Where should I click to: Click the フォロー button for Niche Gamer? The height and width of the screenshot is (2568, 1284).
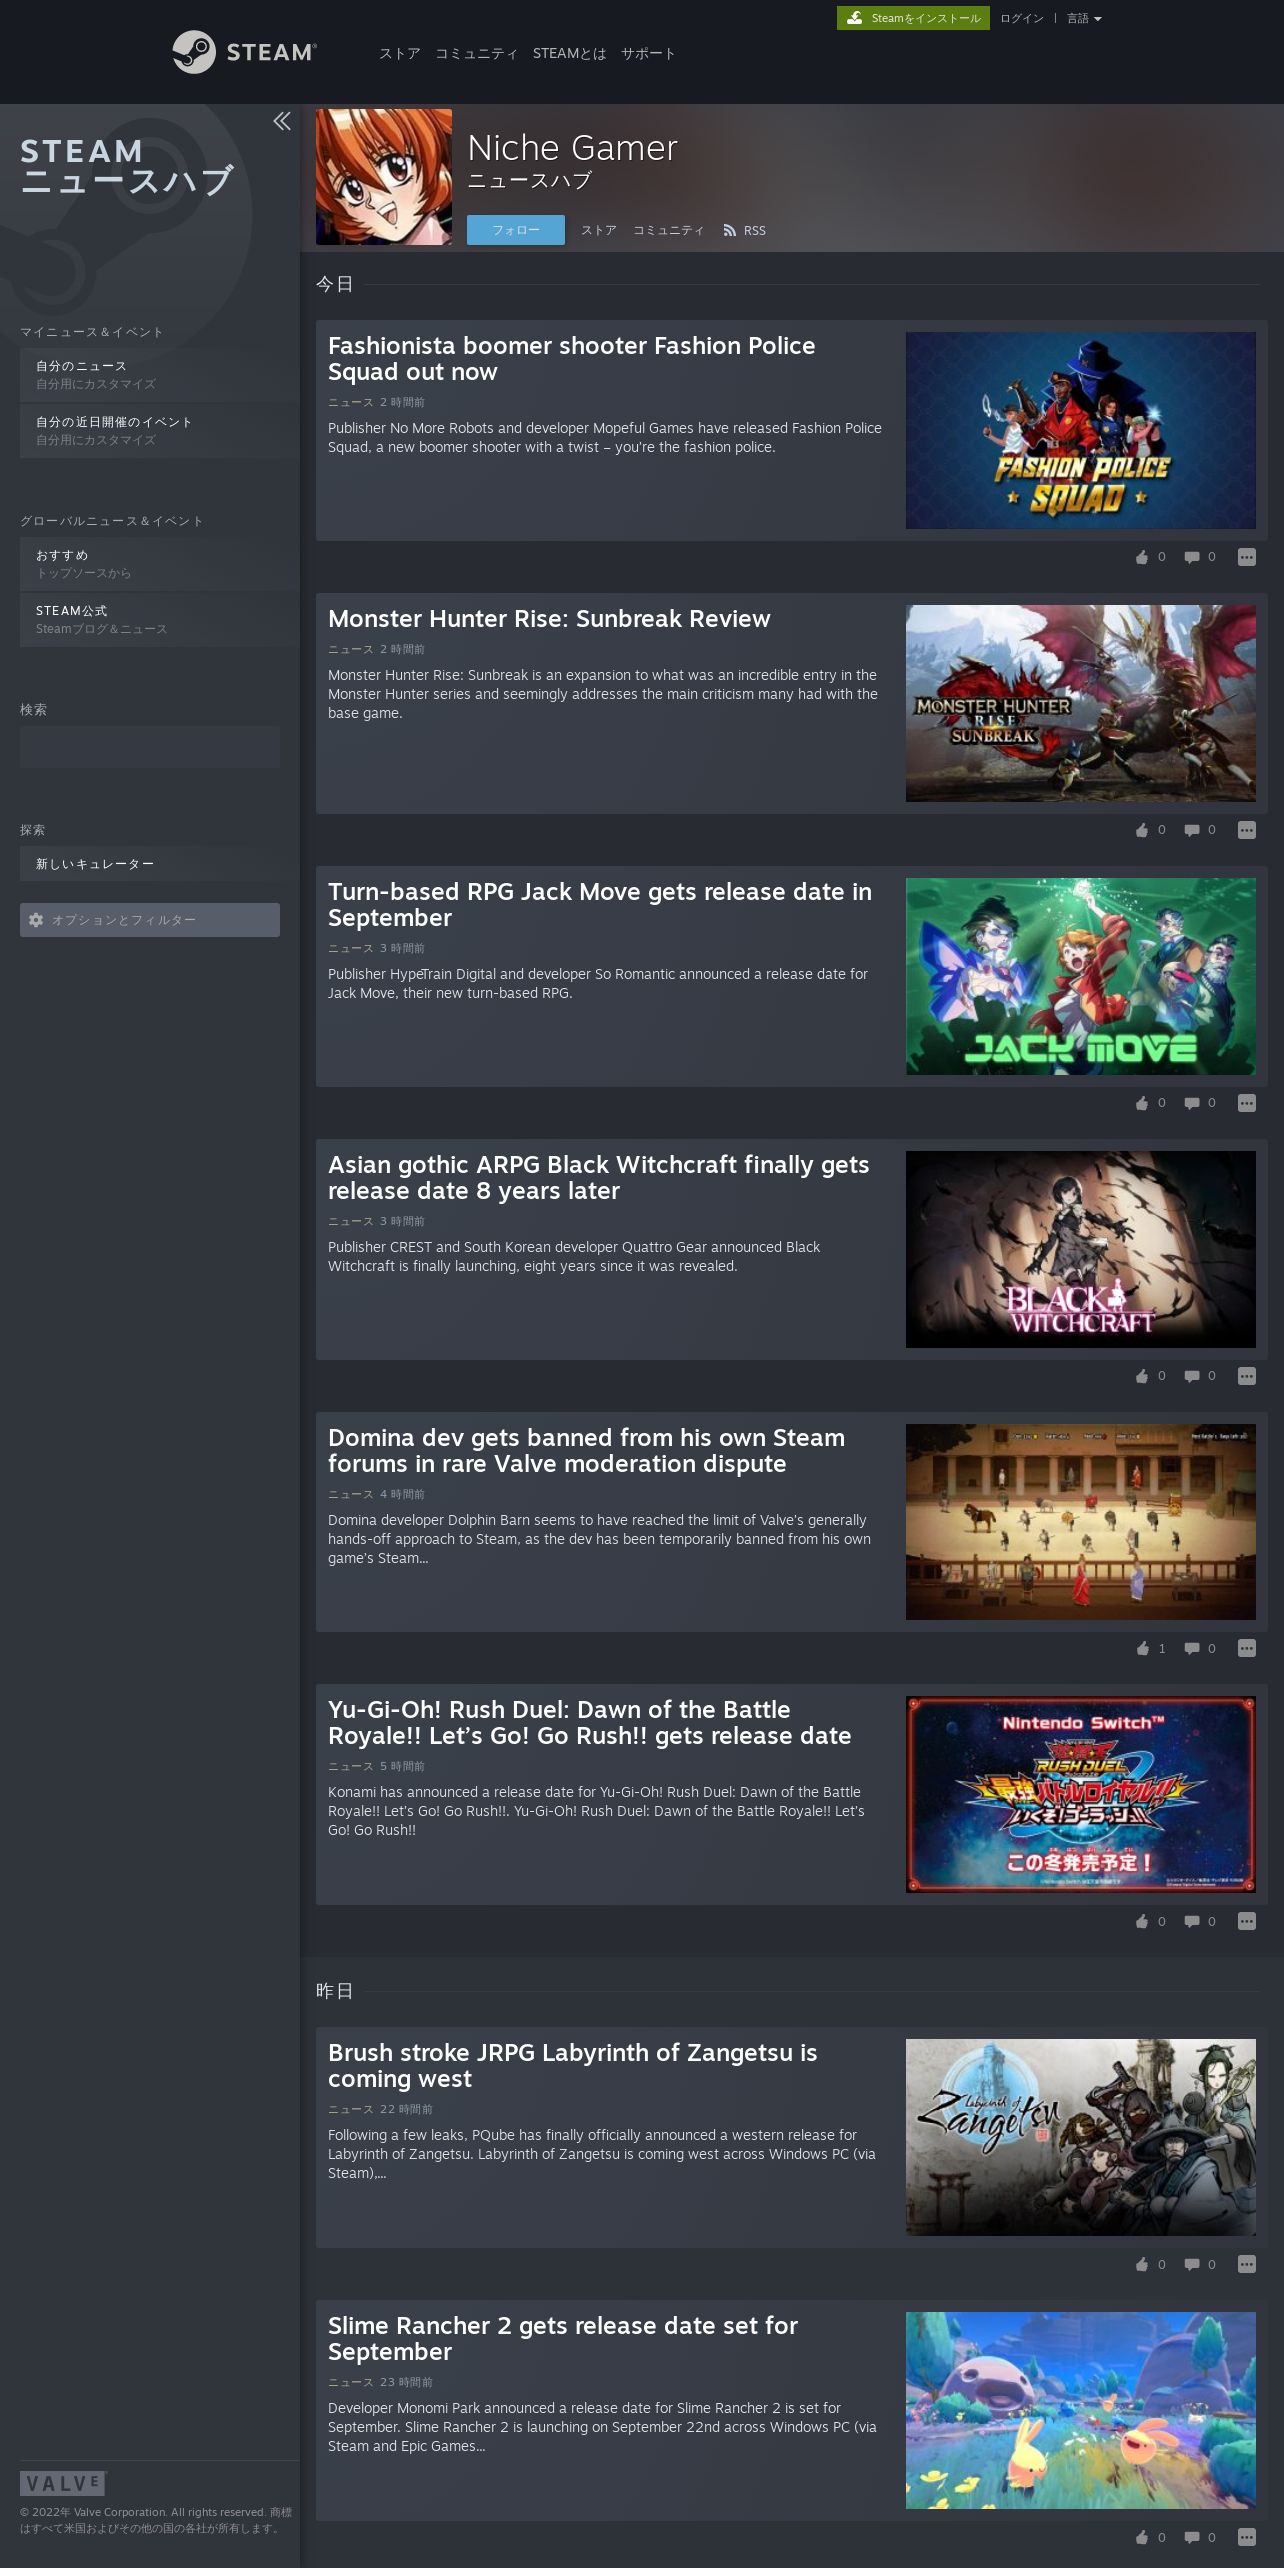(516, 230)
